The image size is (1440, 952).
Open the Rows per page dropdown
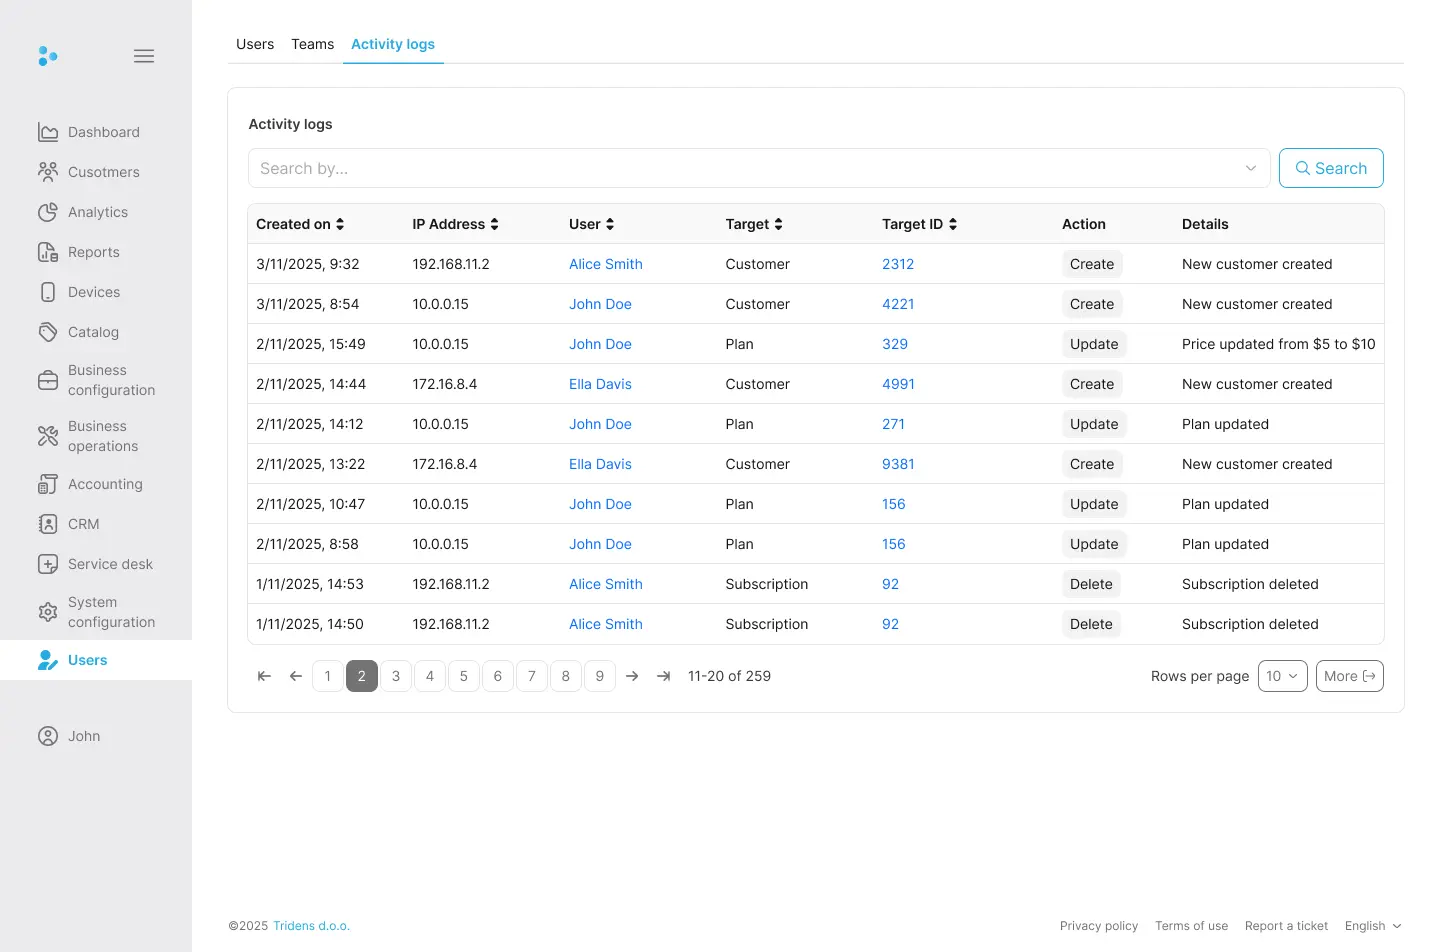[x=1282, y=676]
